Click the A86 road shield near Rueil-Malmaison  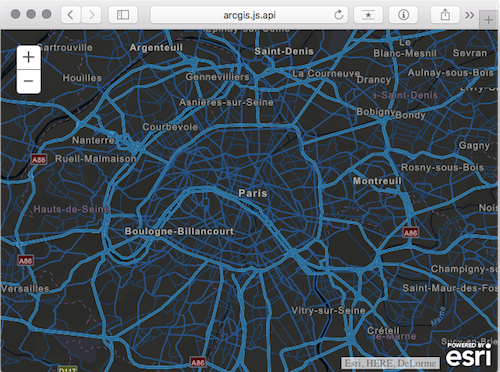pyautogui.click(x=39, y=160)
